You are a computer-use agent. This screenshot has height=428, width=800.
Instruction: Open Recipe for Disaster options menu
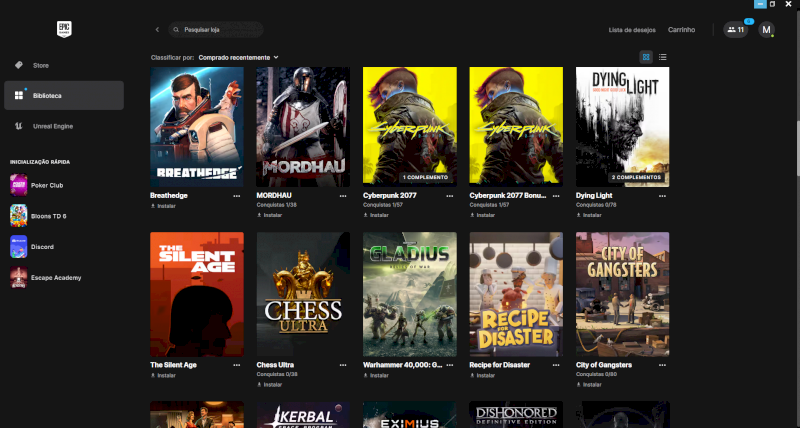(x=556, y=365)
